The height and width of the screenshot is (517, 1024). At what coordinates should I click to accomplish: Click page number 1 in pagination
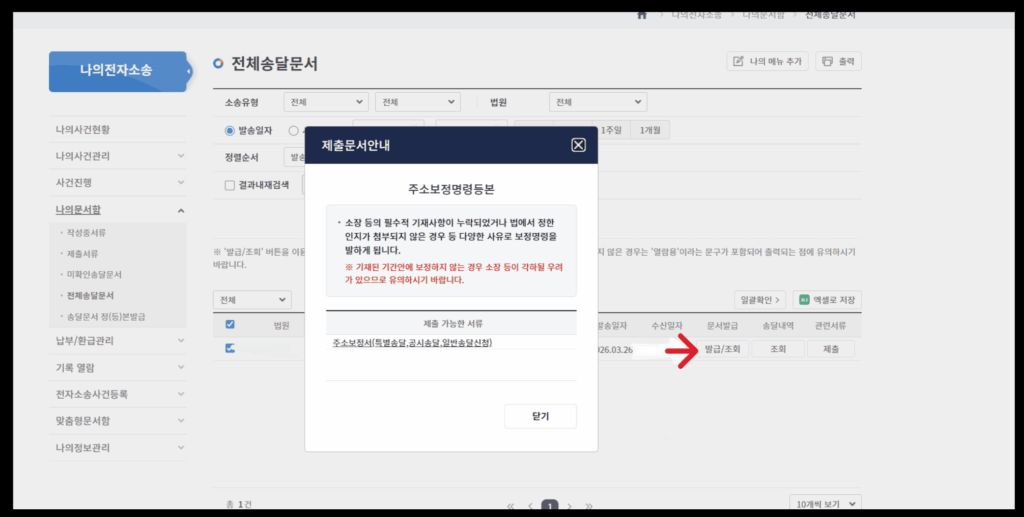click(x=550, y=506)
